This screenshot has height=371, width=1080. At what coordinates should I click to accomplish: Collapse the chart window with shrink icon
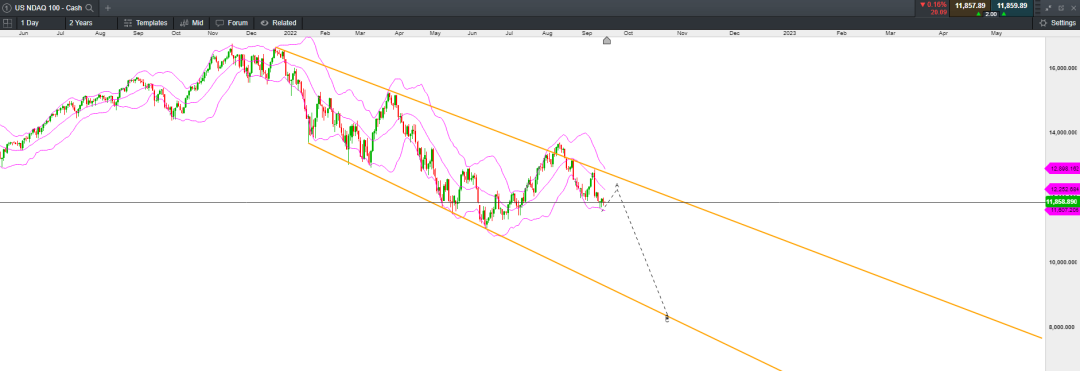pos(1049,8)
